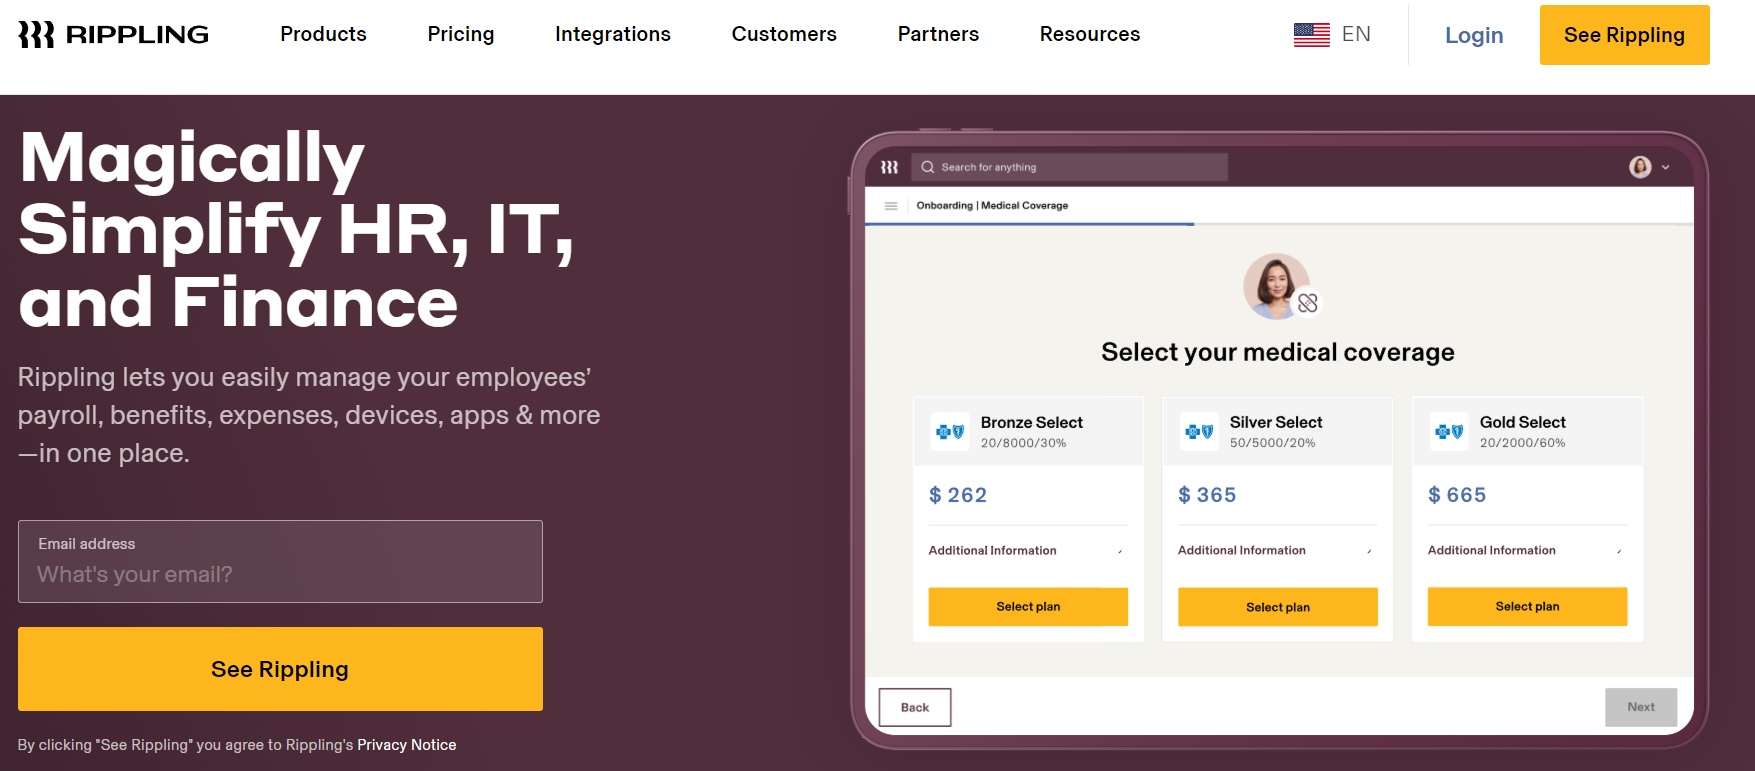
Task: Click the large See Rippling button
Action: tap(280, 669)
